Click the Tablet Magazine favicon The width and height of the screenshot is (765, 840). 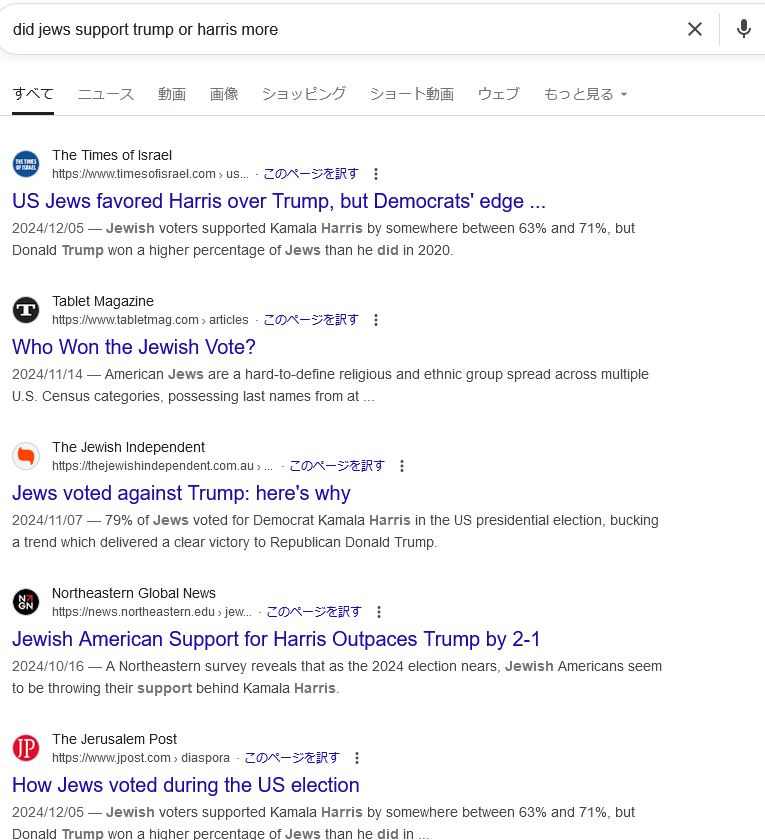coord(26,310)
